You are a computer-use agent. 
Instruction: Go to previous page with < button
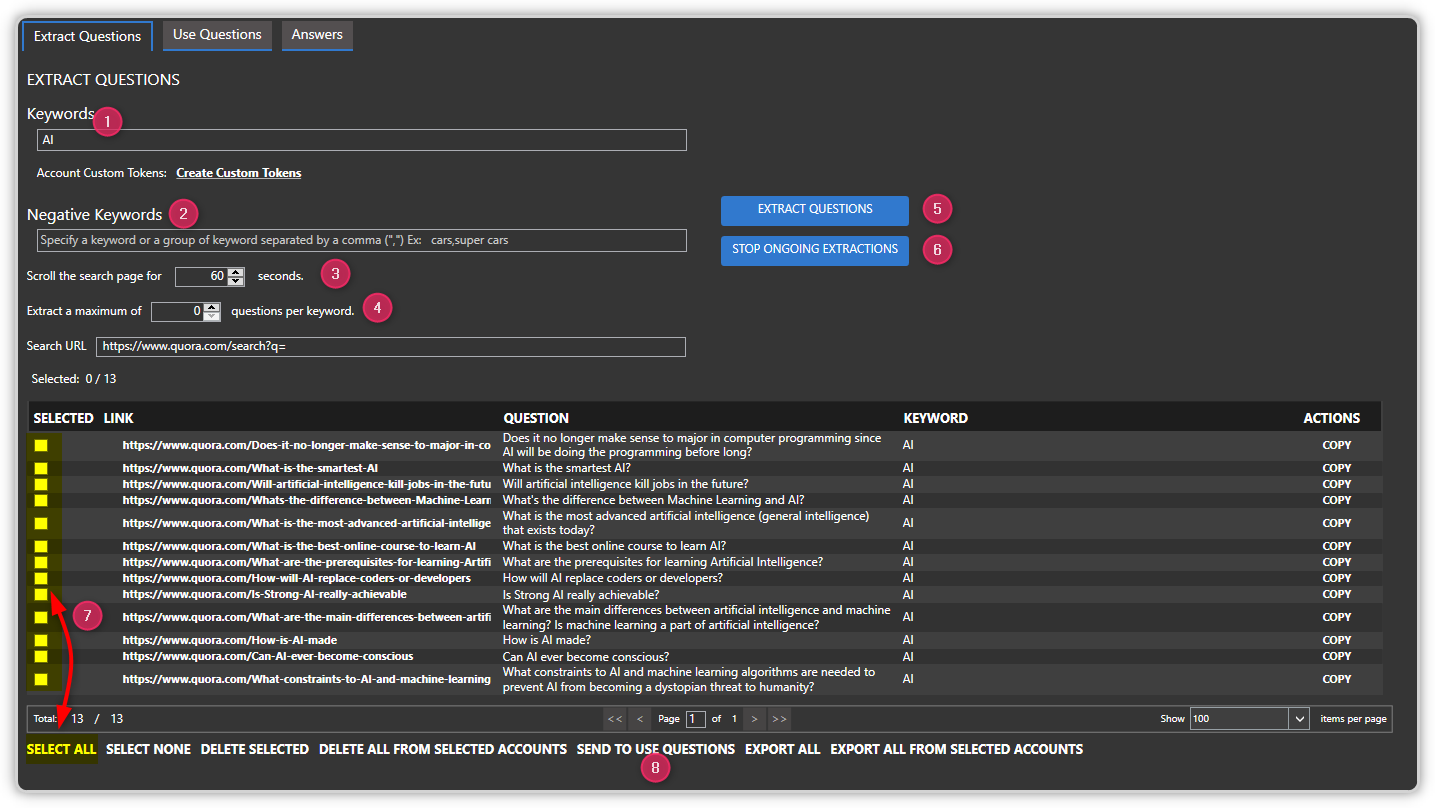point(641,719)
